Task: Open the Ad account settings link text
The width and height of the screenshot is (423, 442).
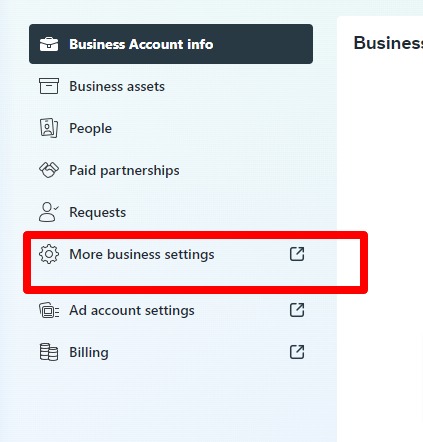Action: point(132,310)
